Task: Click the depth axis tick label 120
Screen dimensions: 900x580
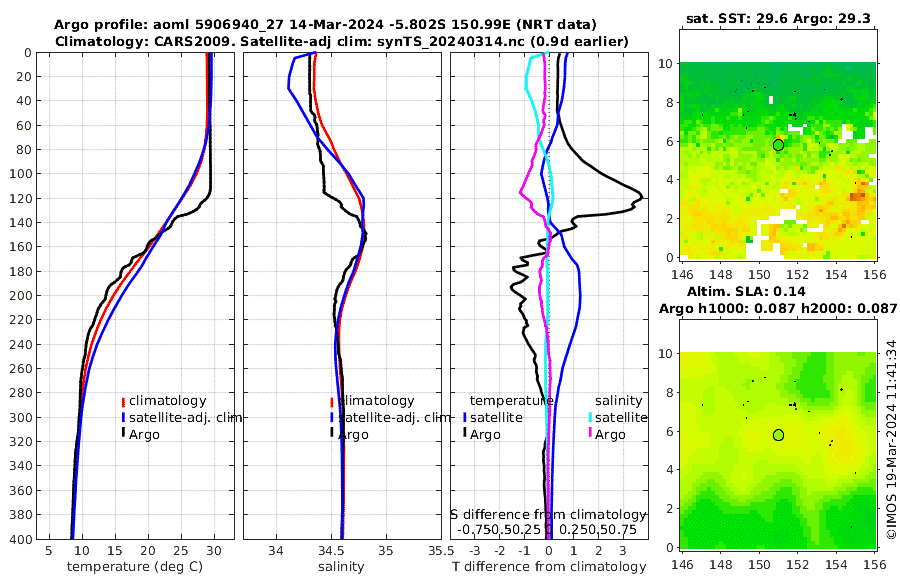Action: pos(21,198)
